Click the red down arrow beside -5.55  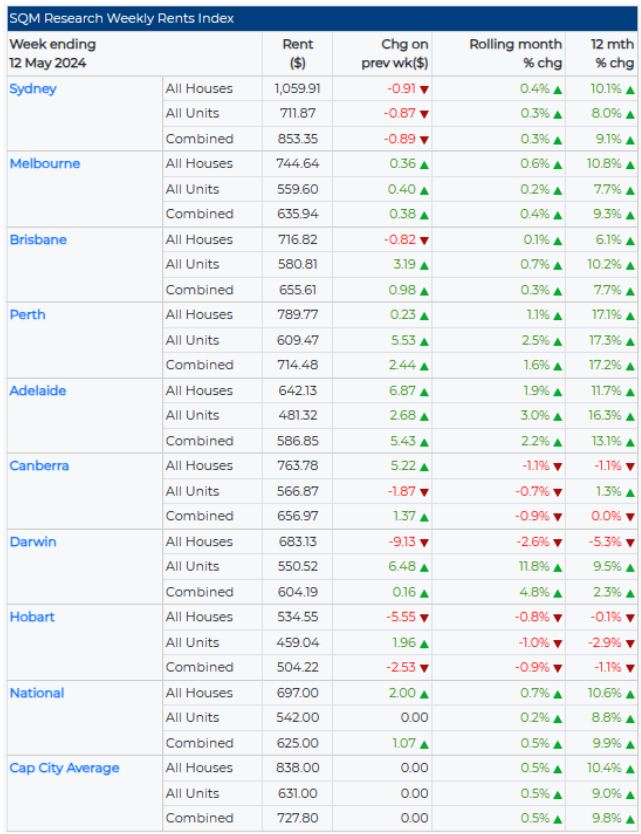point(424,618)
